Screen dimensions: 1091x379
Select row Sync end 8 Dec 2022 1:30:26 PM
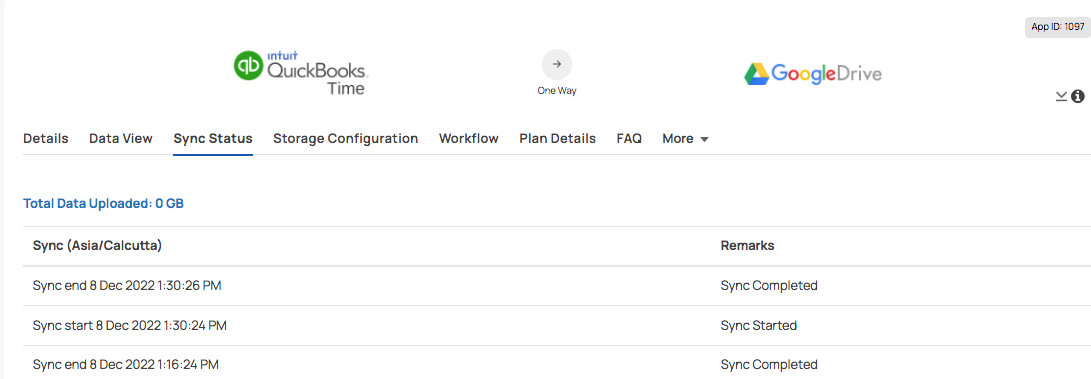557,286
